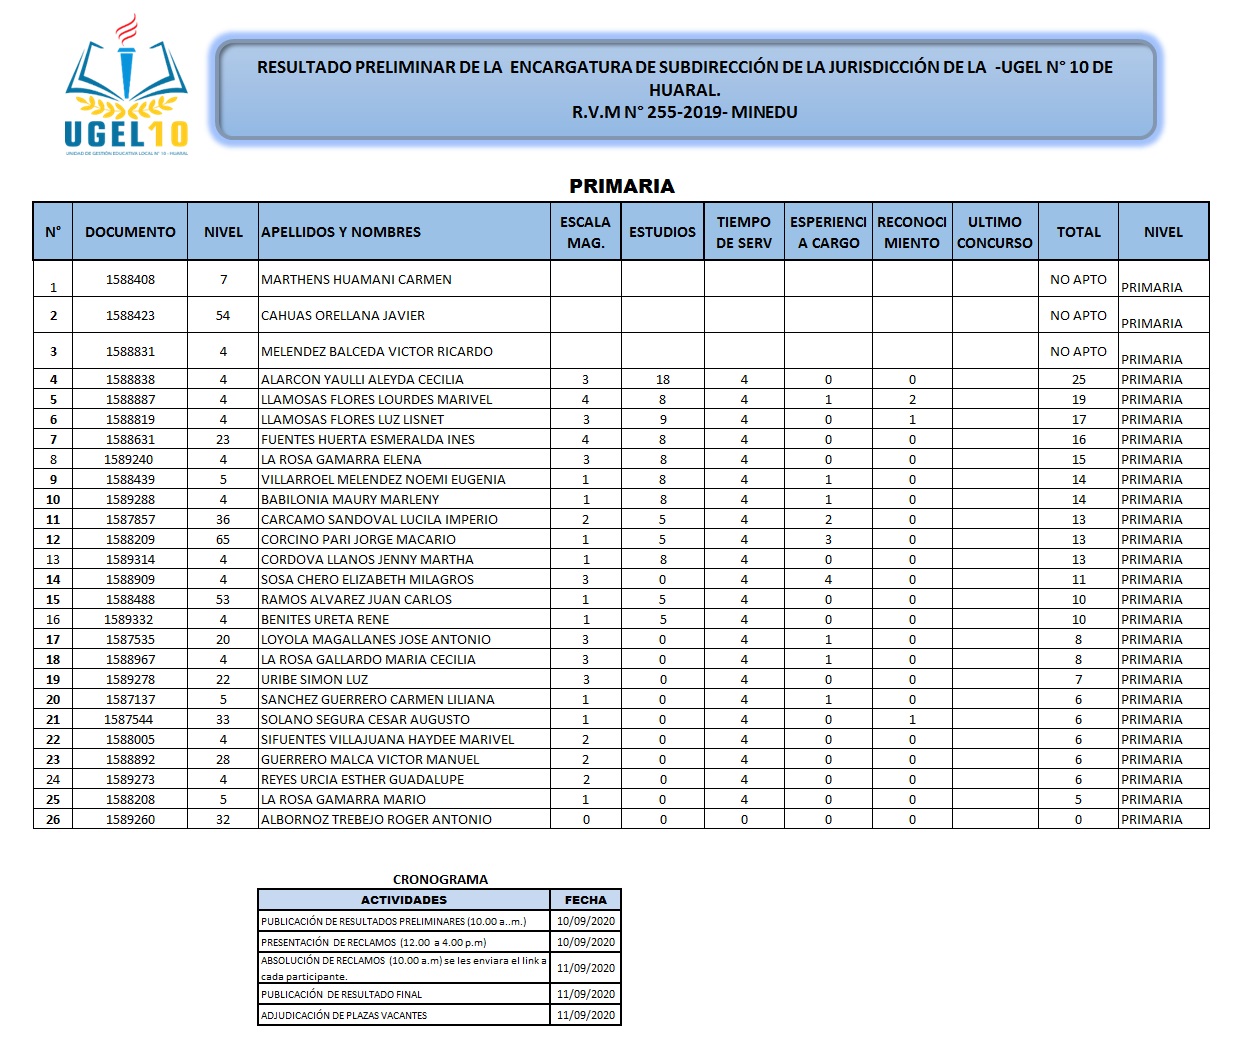Viewport: 1235px width, 1046px height.
Task: Select the PRIMARIA section title above the table
Action: (x=621, y=186)
